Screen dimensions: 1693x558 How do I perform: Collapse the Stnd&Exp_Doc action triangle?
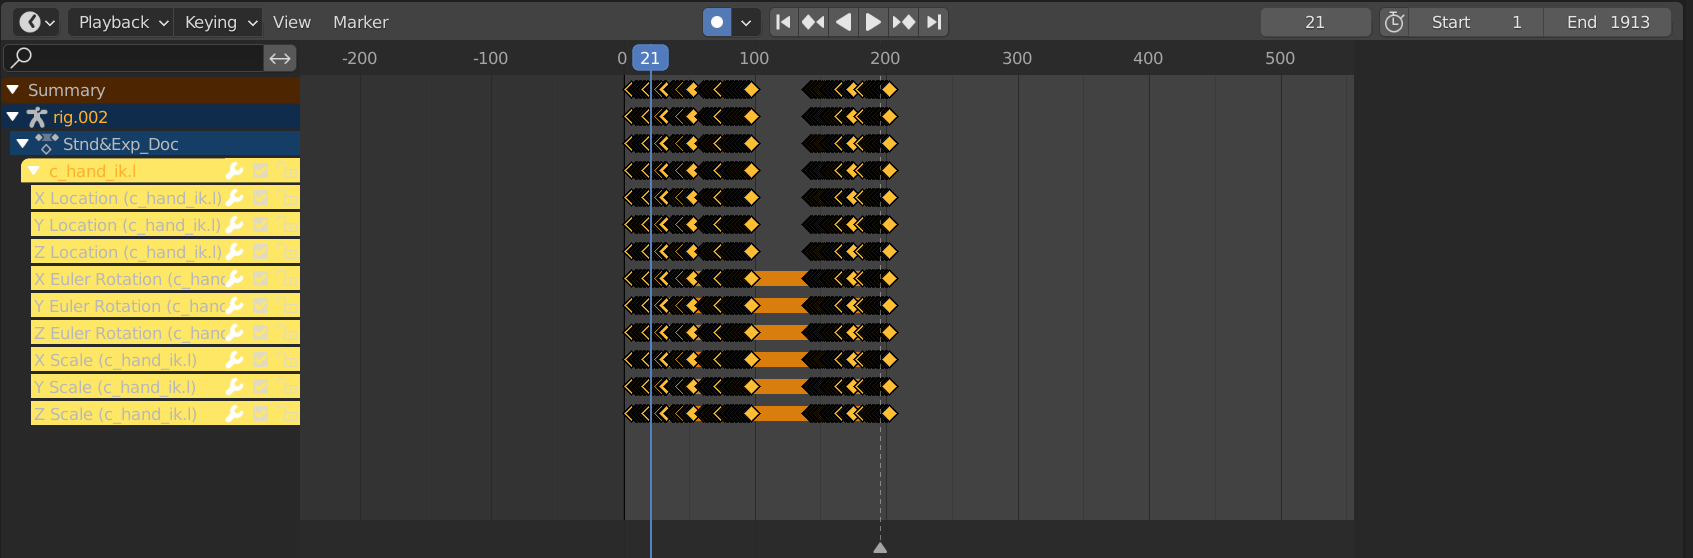[x=23, y=144]
